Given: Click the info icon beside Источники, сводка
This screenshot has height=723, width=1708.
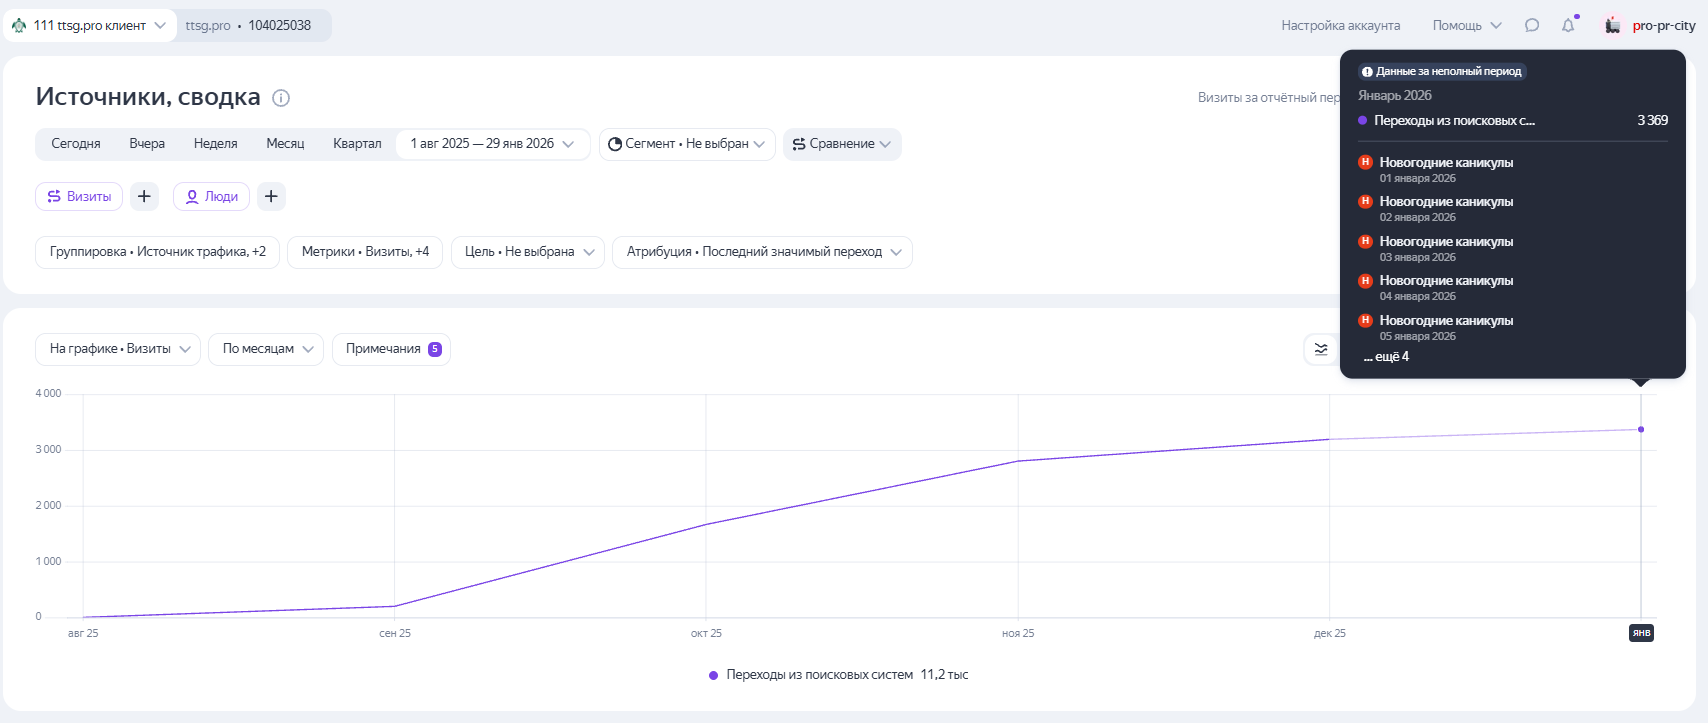Looking at the screenshot, I should coord(281,98).
